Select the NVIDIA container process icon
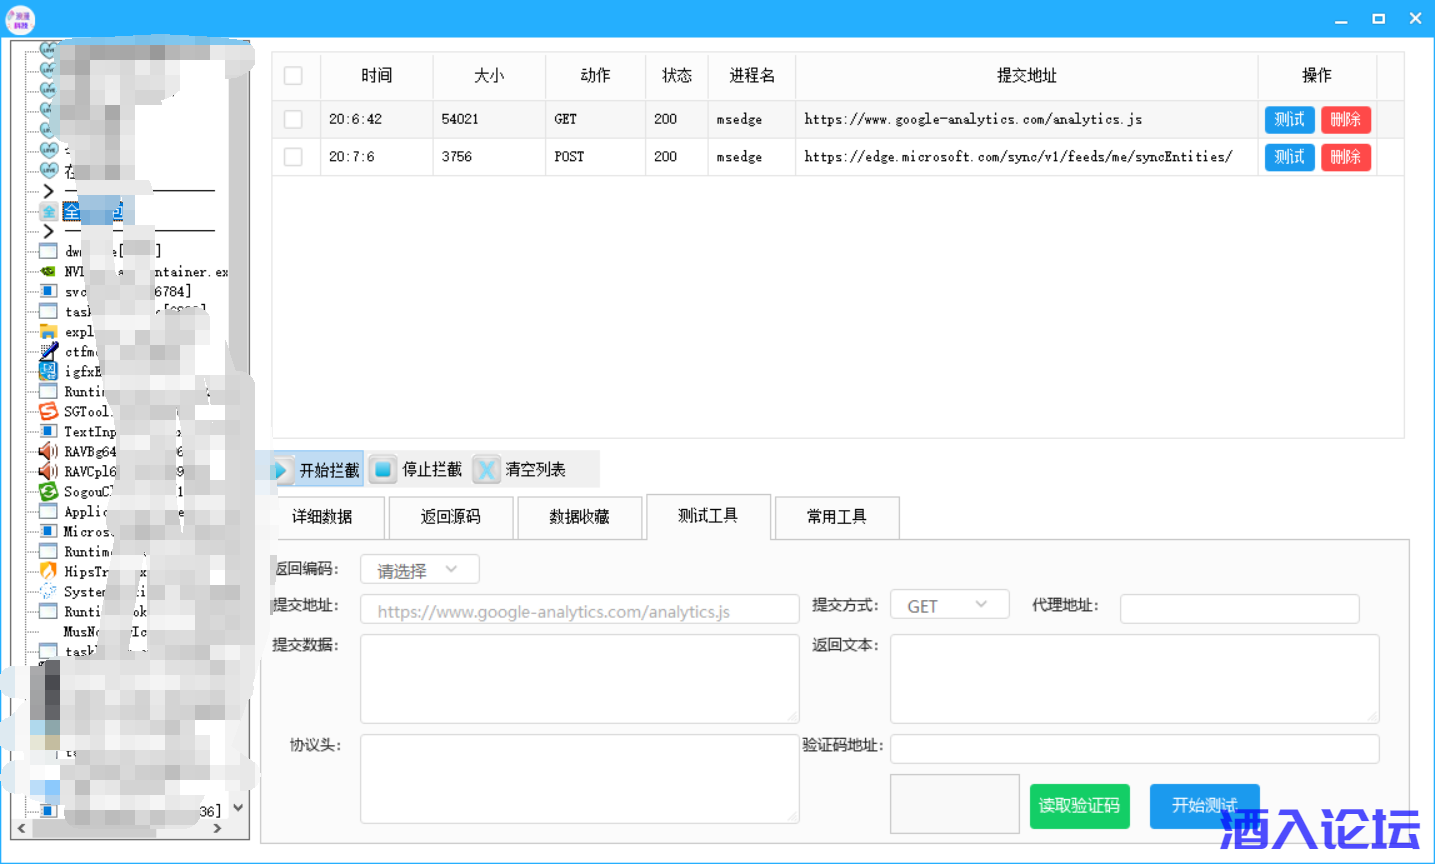The image size is (1435, 864). click(47, 271)
